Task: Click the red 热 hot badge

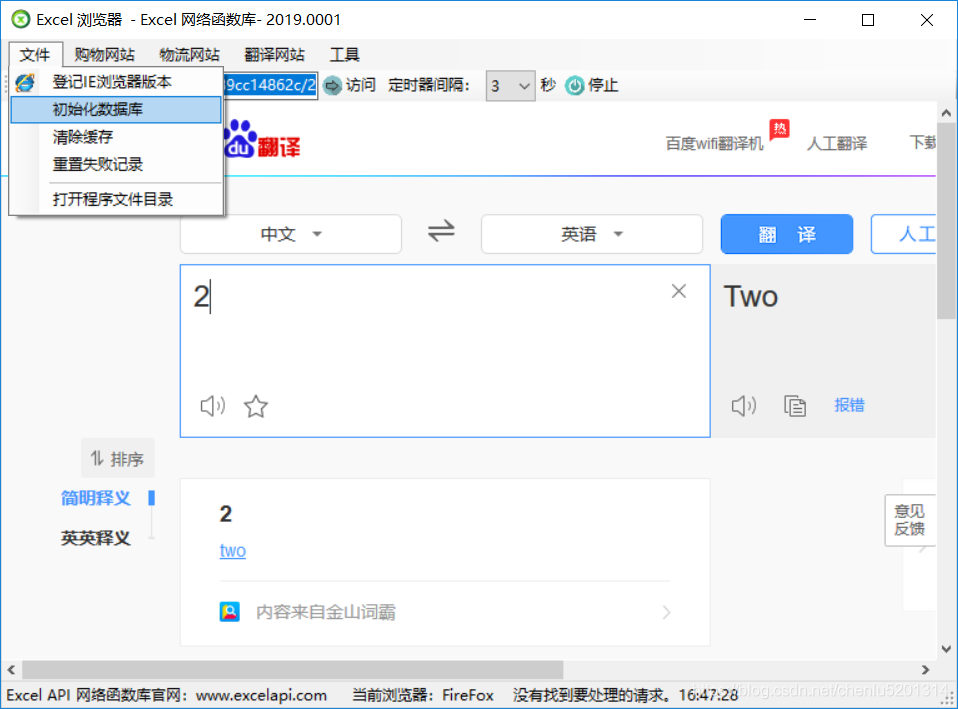Action: [779, 129]
